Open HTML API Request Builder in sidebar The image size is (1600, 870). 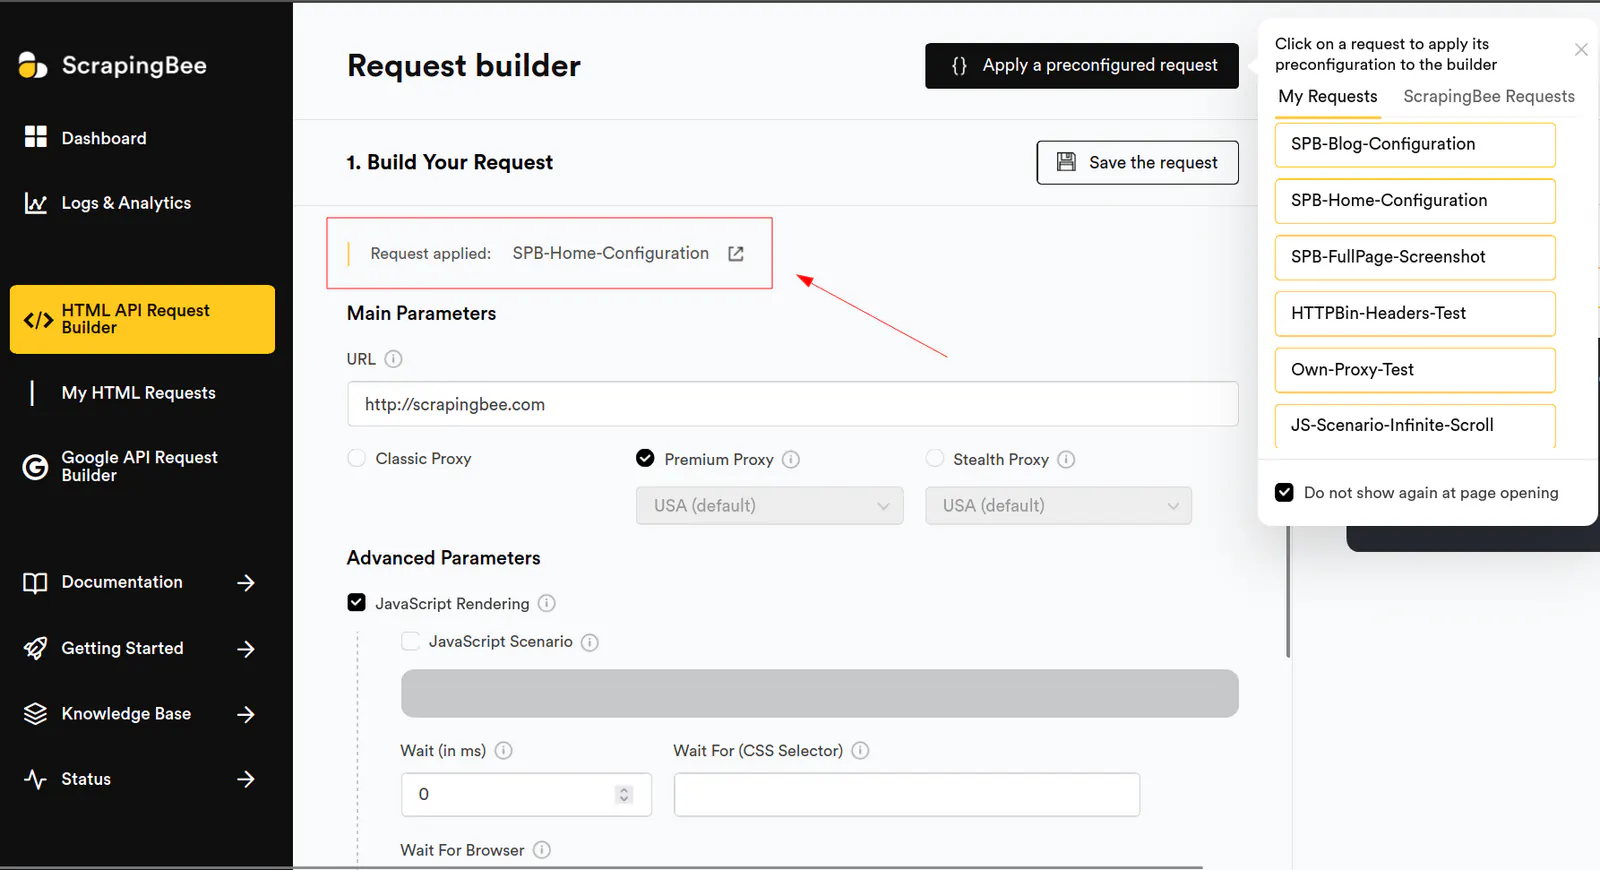pyautogui.click(x=142, y=319)
